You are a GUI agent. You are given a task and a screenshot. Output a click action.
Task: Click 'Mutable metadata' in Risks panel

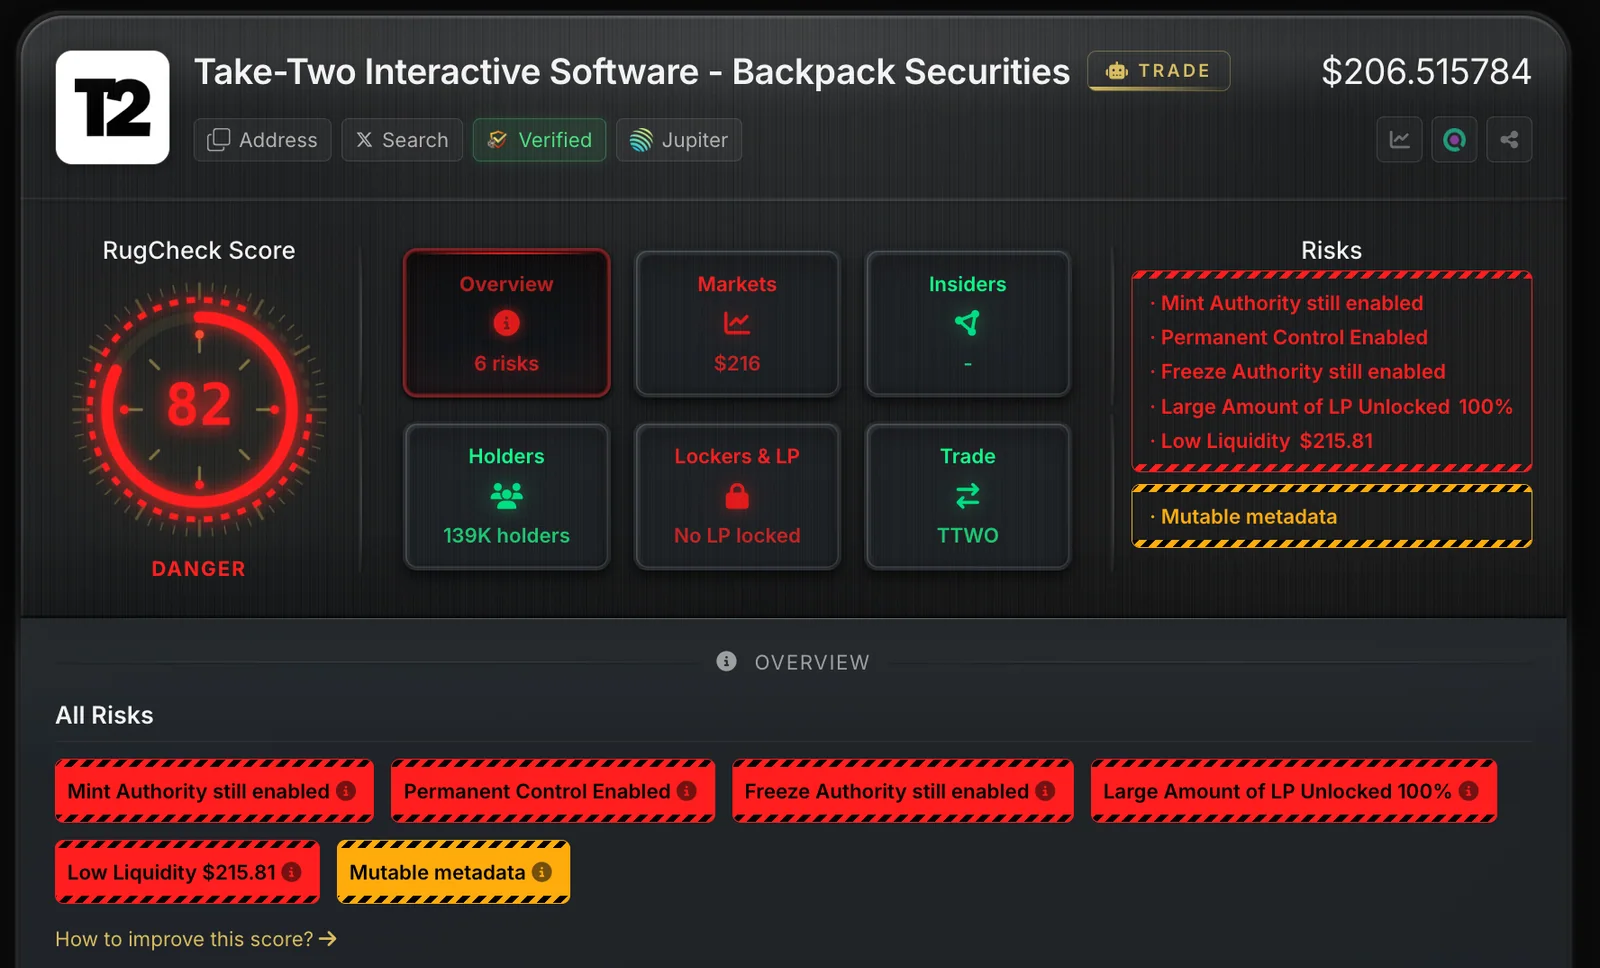point(1248,516)
